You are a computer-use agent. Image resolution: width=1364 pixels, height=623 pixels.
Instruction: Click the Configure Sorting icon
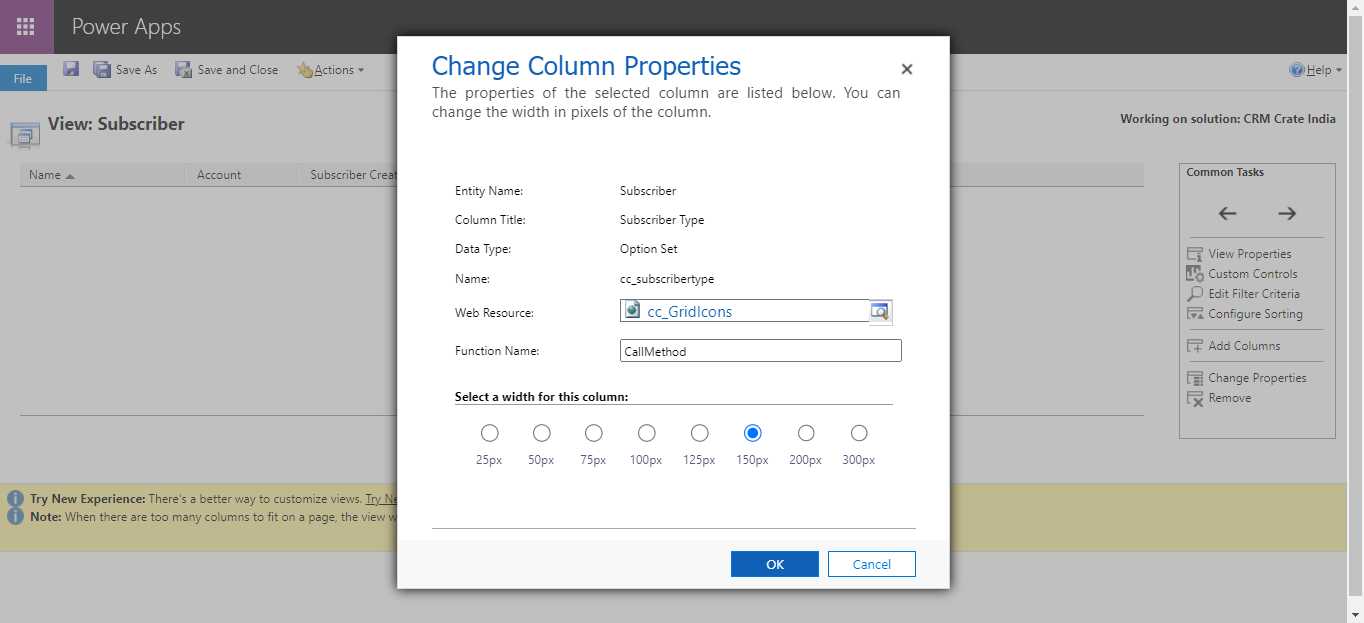click(1194, 313)
